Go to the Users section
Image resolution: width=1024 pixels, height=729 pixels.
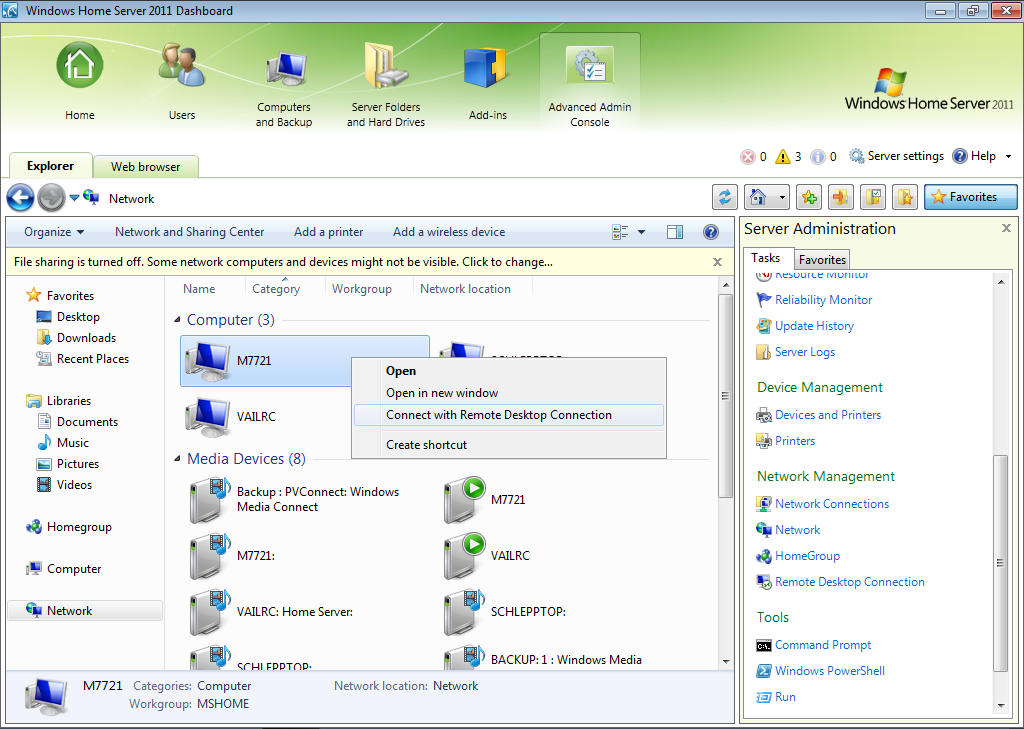point(182,82)
